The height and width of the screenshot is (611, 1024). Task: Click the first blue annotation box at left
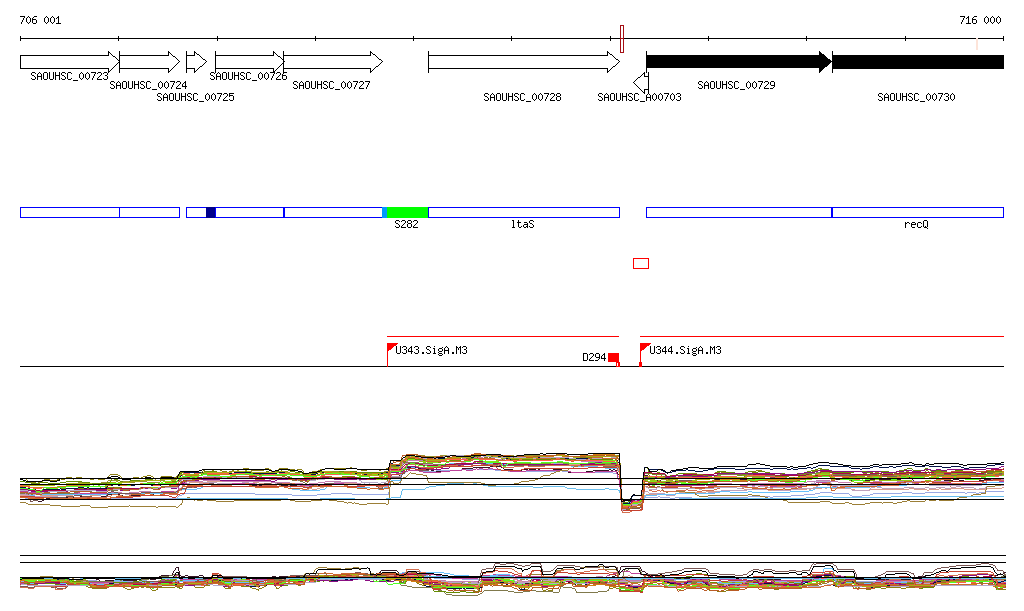point(70,212)
